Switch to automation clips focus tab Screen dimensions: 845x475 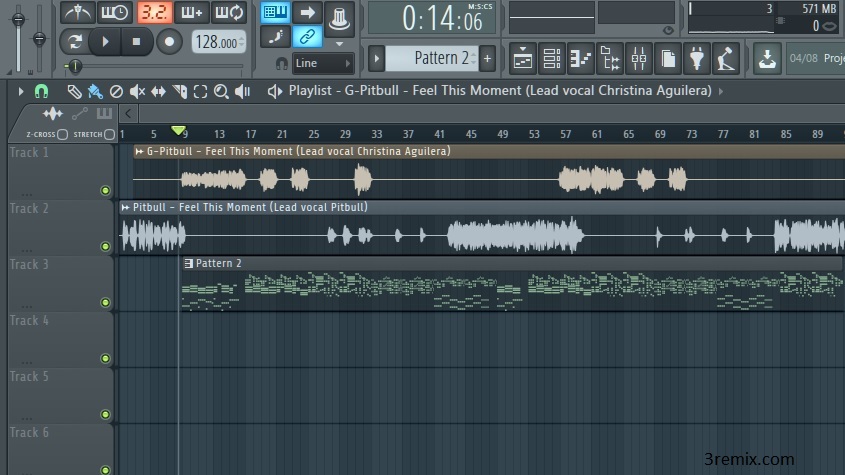(80, 113)
